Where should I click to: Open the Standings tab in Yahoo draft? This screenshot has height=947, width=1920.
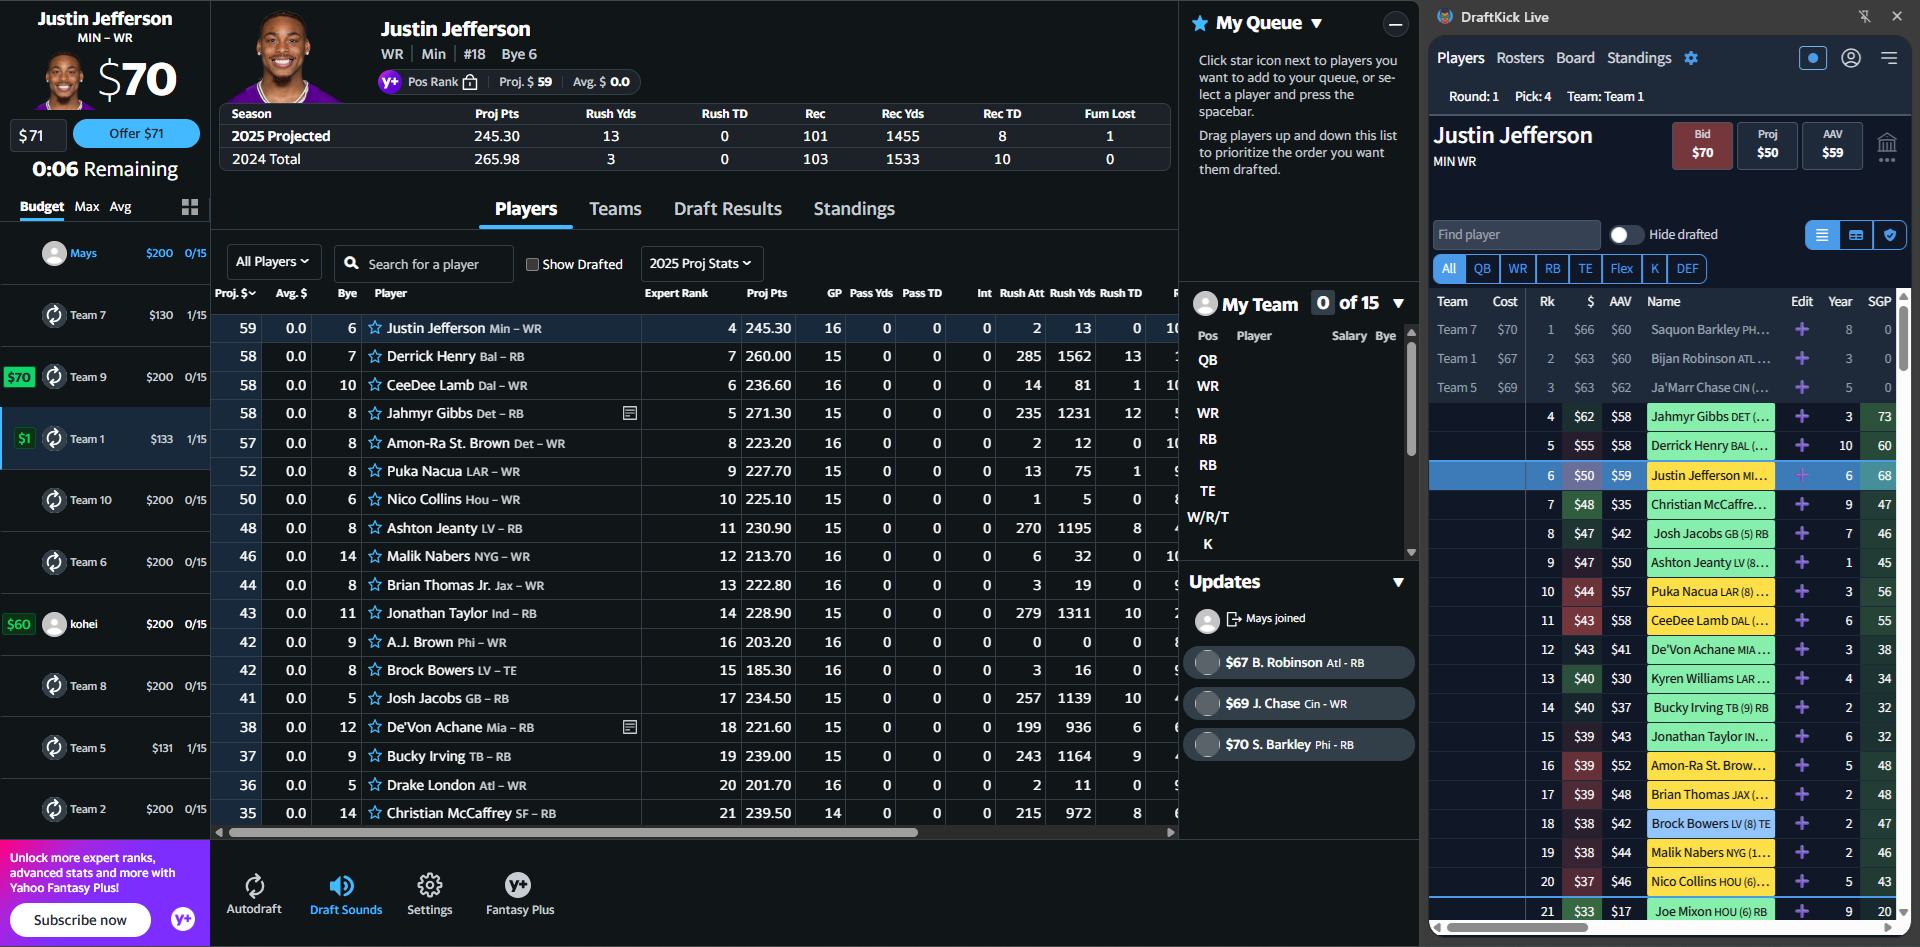(x=854, y=209)
